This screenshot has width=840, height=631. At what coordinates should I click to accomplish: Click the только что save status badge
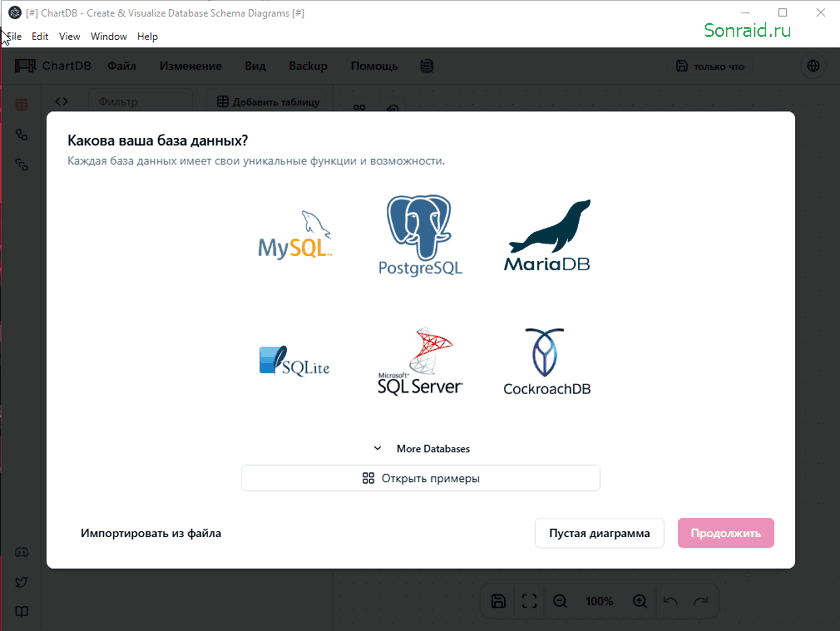710,66
